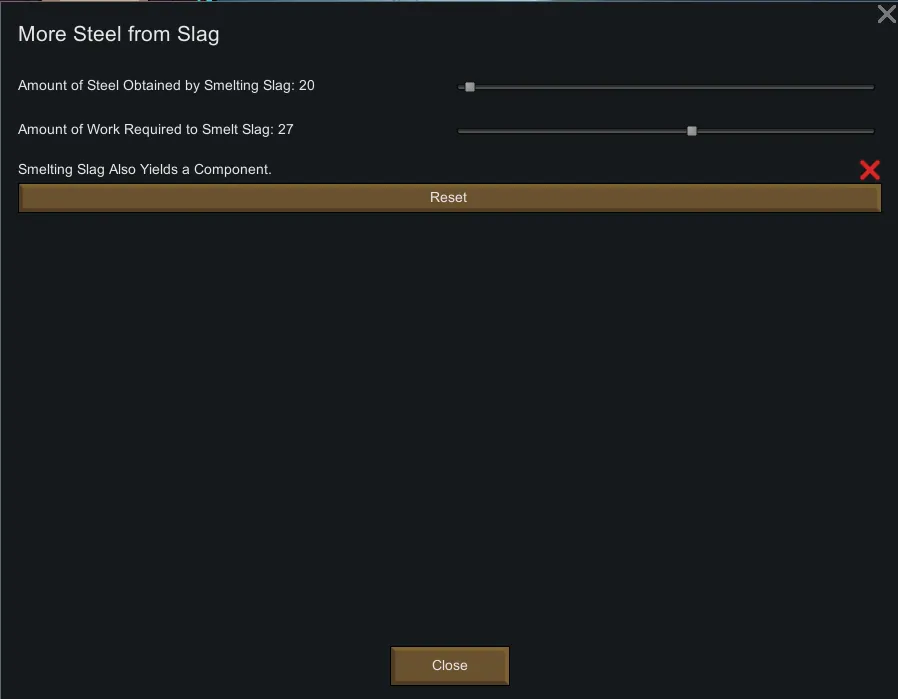Screen dimensions: 898x699
Task: Click the 'More Steel from Slag' title
Action: 118,34
